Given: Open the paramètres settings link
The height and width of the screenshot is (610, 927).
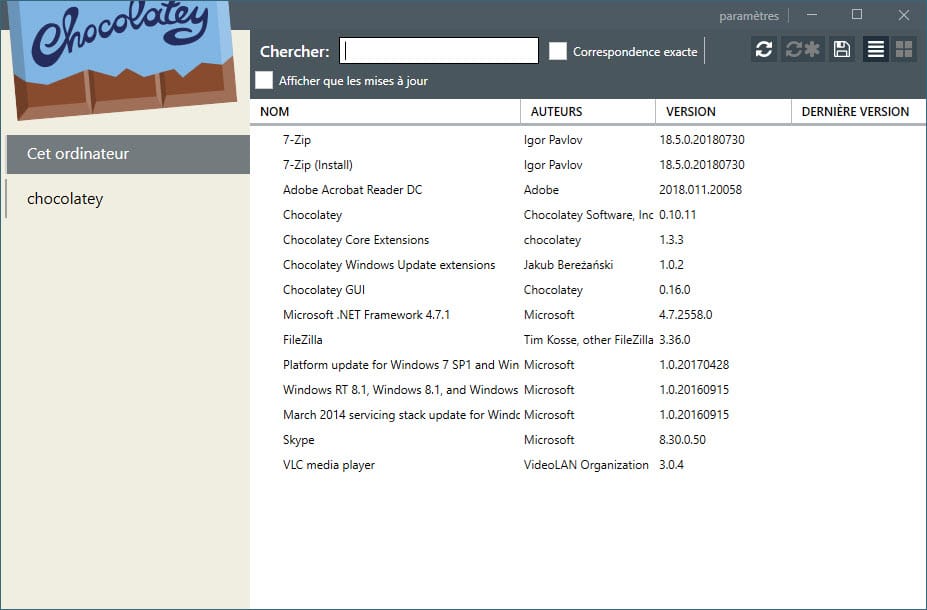Looking at the screenshot, I should pyautogui.click(x=748, y=16).
